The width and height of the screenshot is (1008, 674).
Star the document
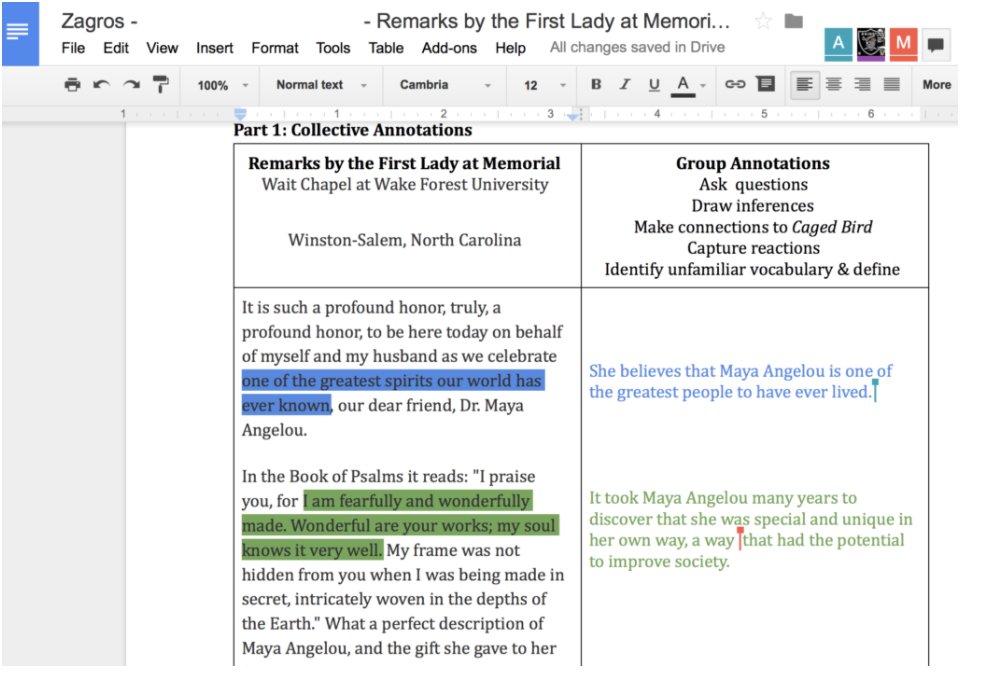pos(763,21)
